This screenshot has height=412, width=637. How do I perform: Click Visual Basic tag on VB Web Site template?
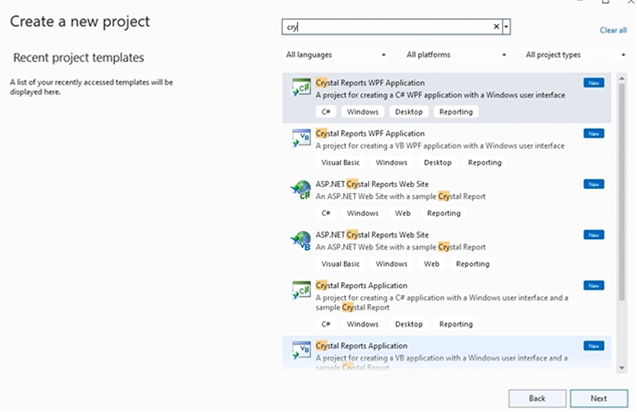(340, 264)
